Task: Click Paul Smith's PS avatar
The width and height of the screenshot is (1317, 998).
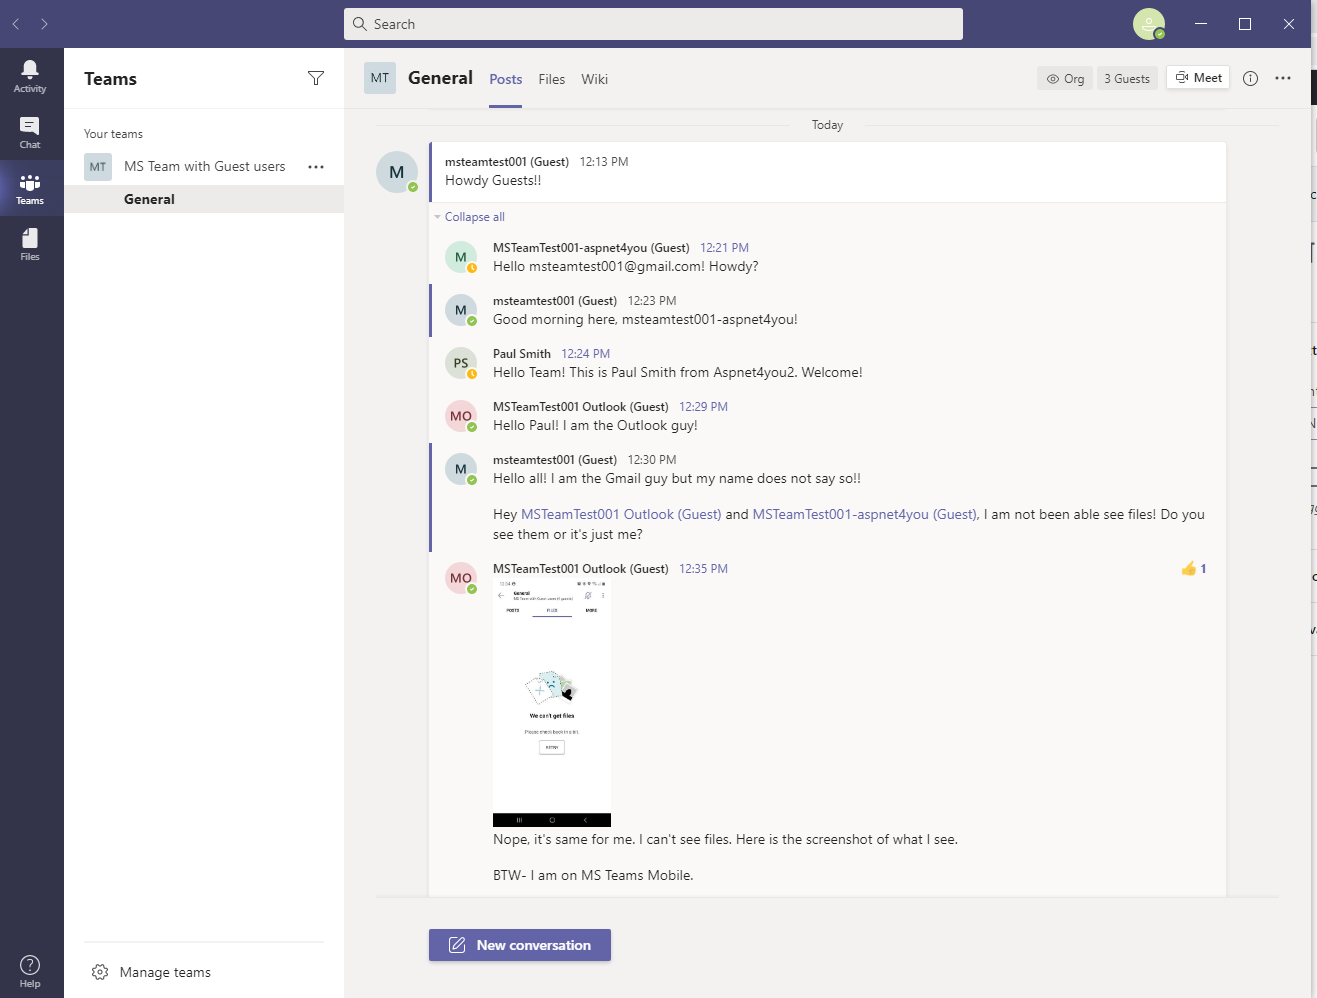Action: 461,363
